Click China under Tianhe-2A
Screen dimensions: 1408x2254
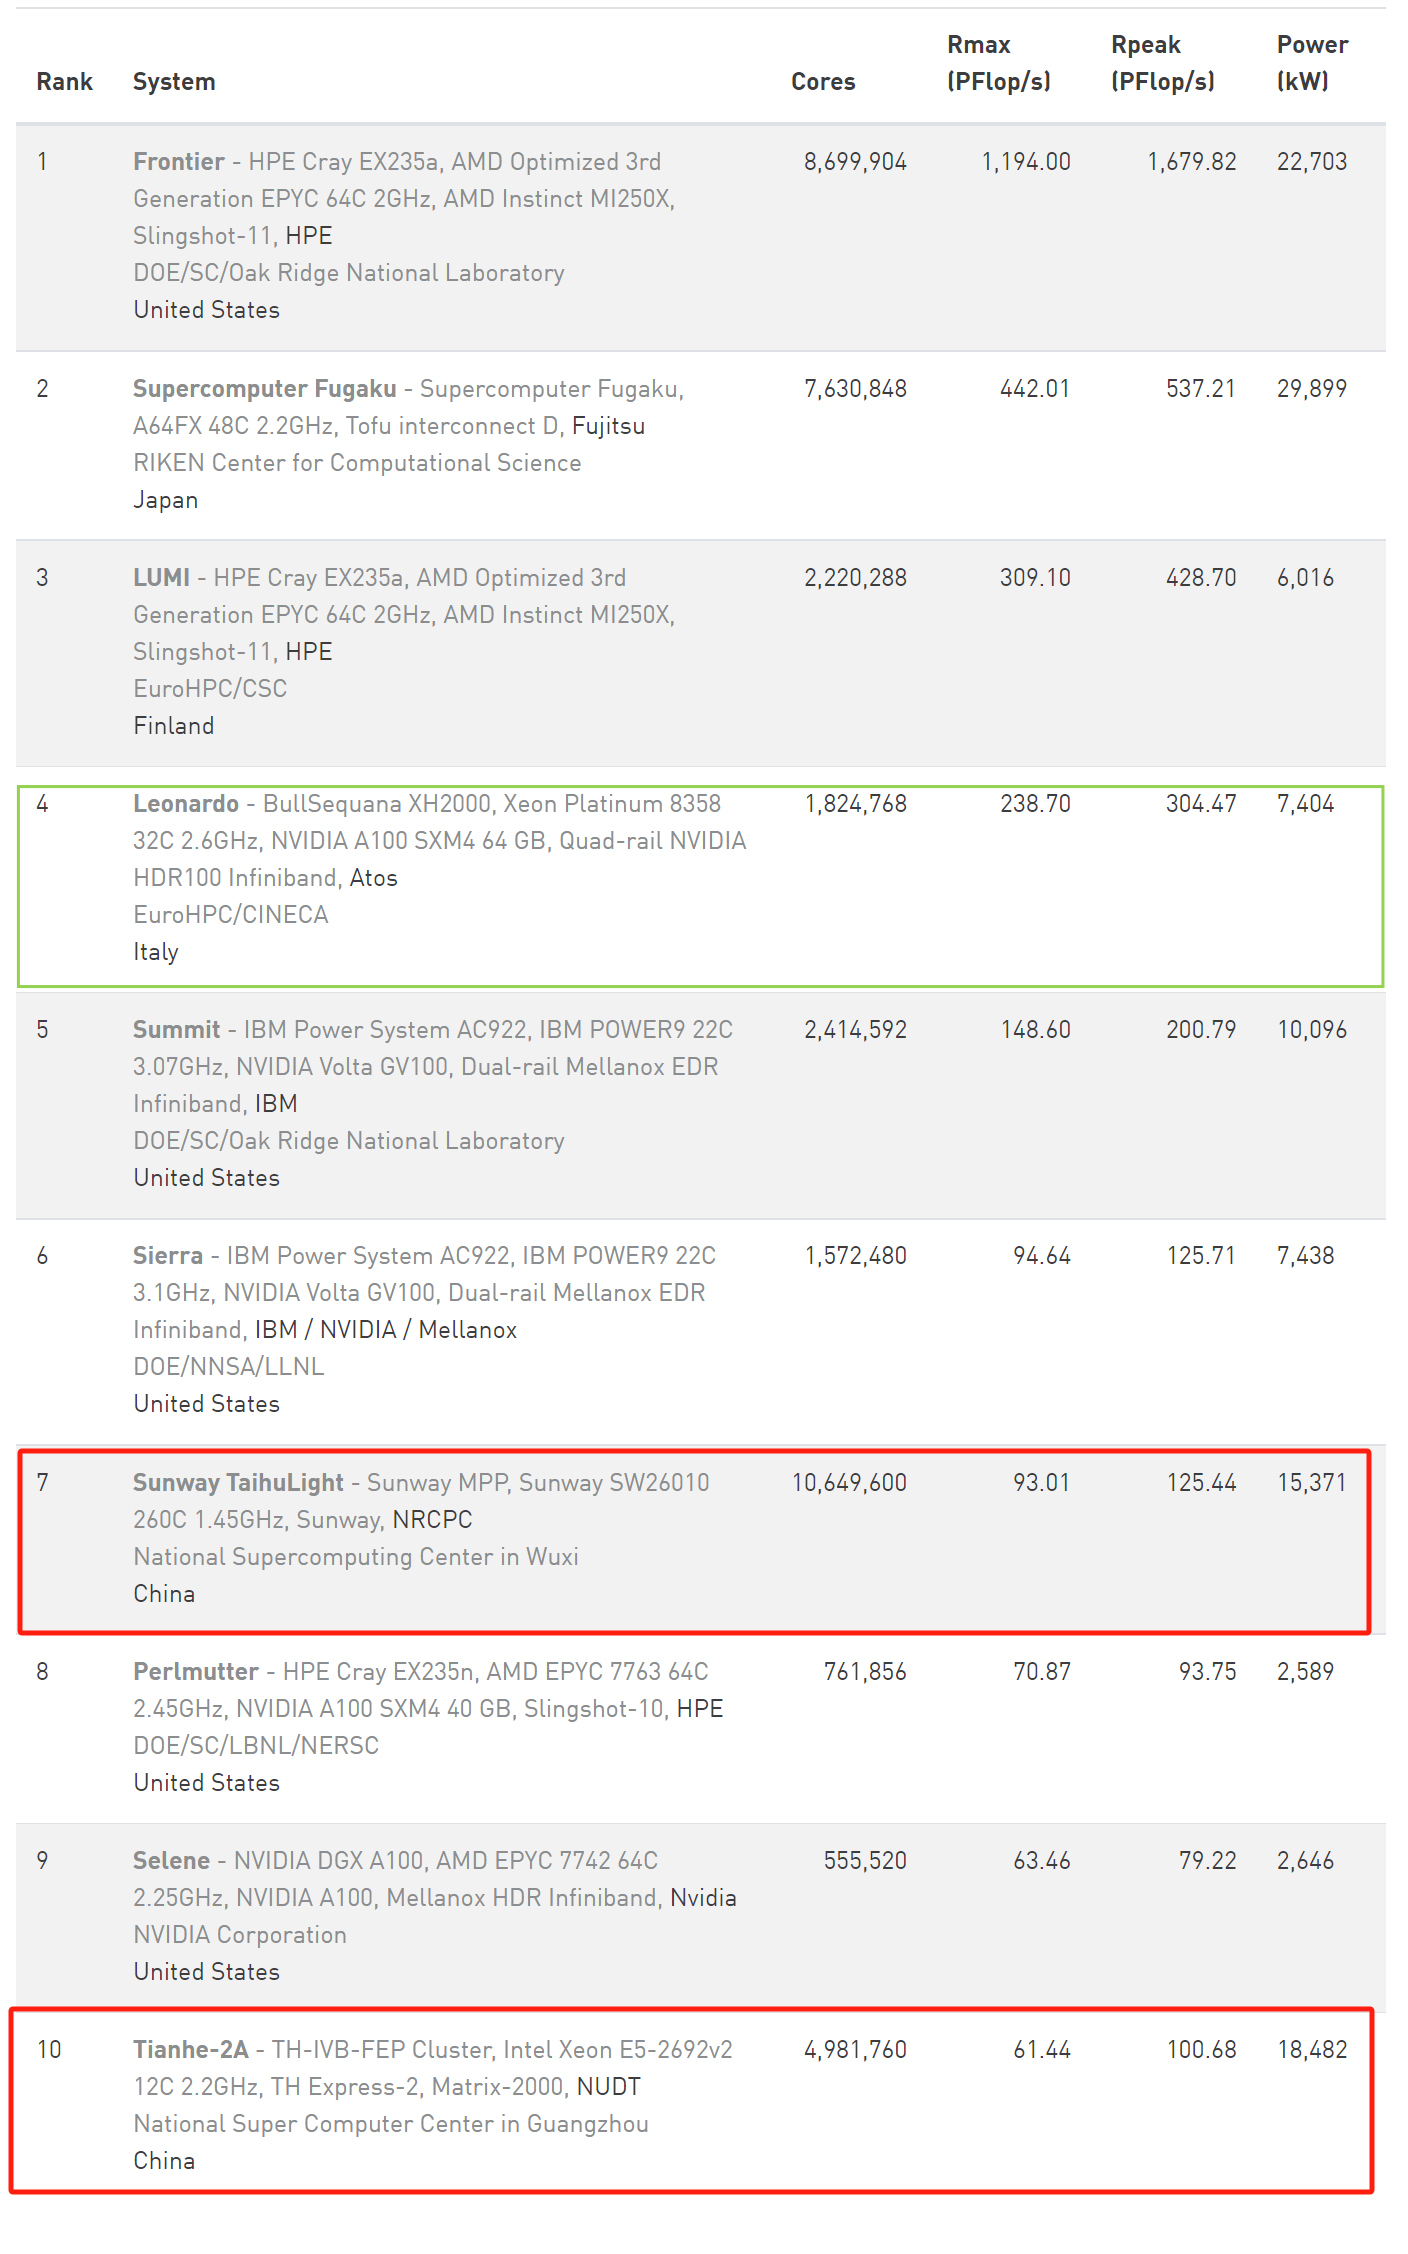click(x=164, y=2160)
